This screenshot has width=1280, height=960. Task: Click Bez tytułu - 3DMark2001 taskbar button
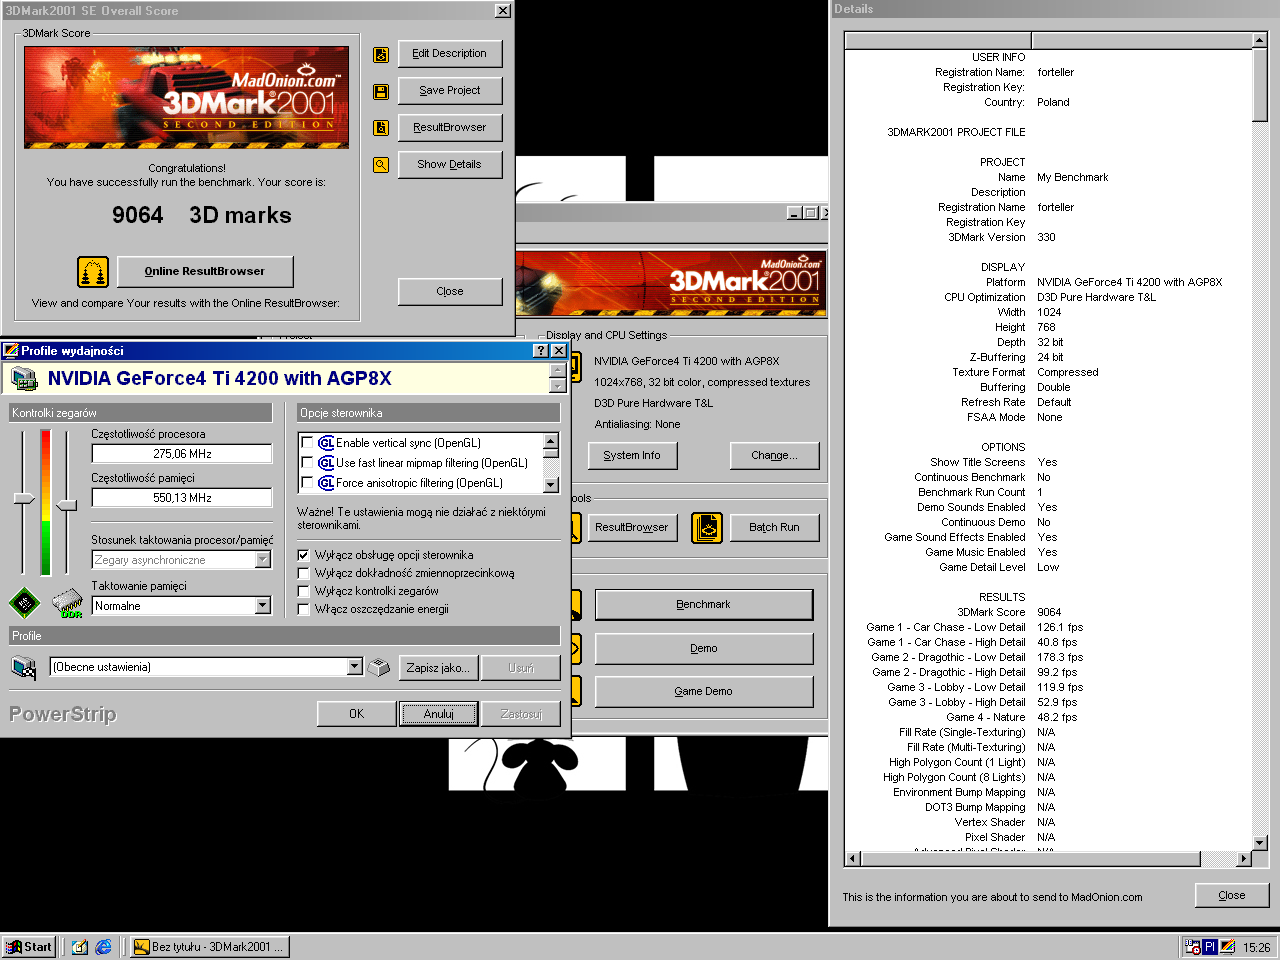click(210, 947)
